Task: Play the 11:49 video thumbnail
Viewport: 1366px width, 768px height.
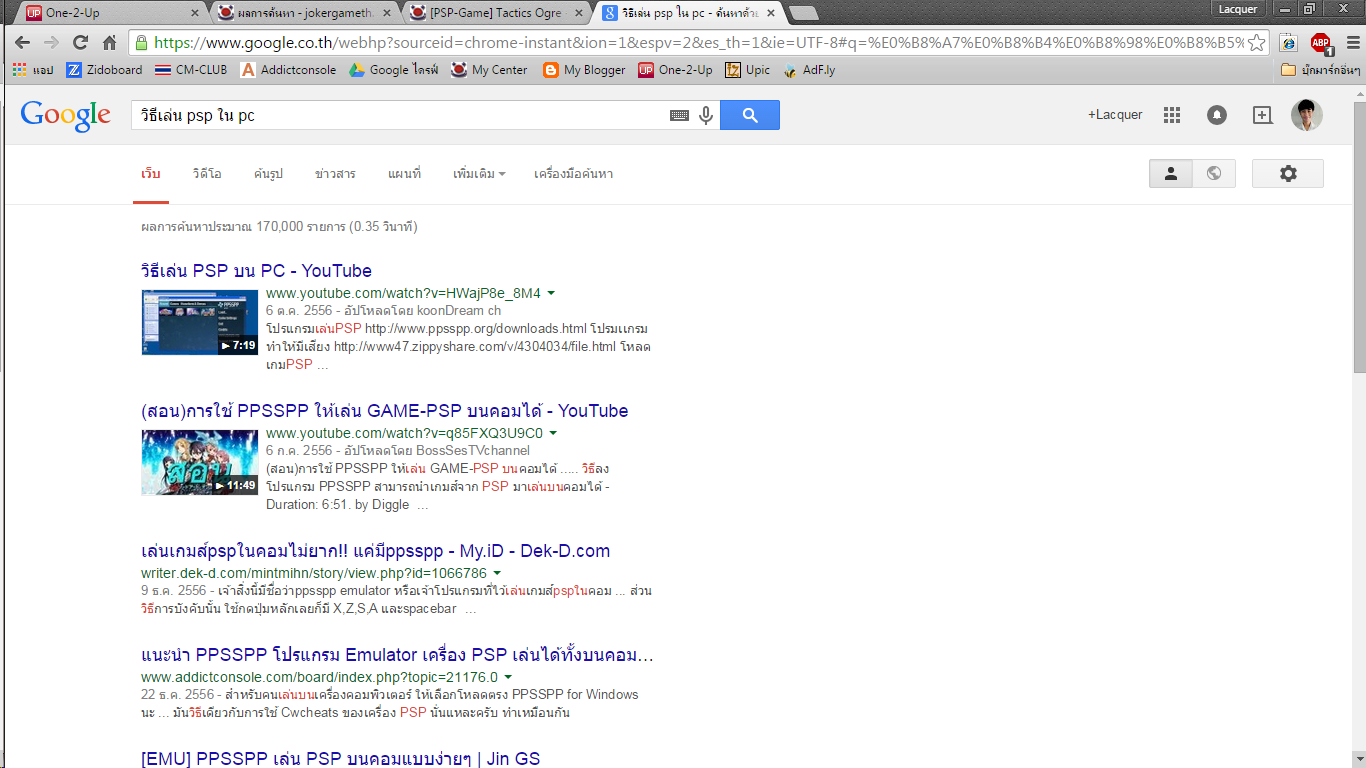Action: [200, 462]
